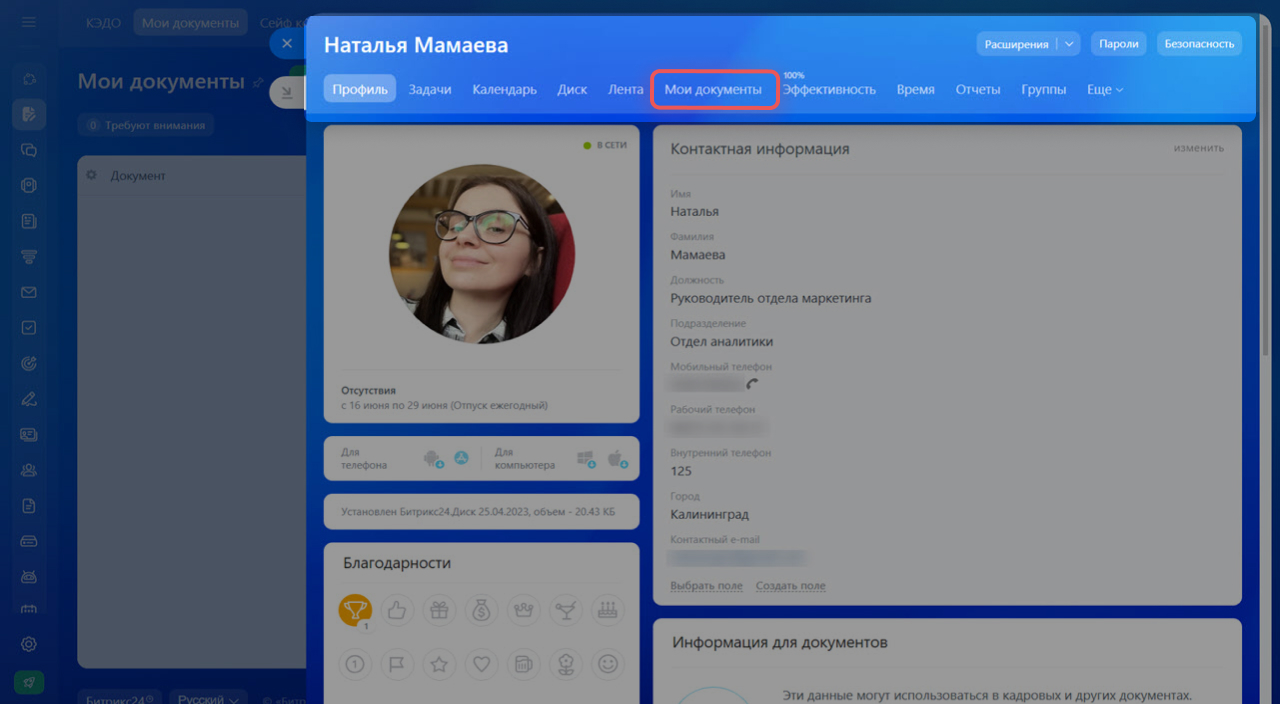Click the green rocket icon in sidebar
This screenshot has height=704, width=1280.
click(29, 682)
